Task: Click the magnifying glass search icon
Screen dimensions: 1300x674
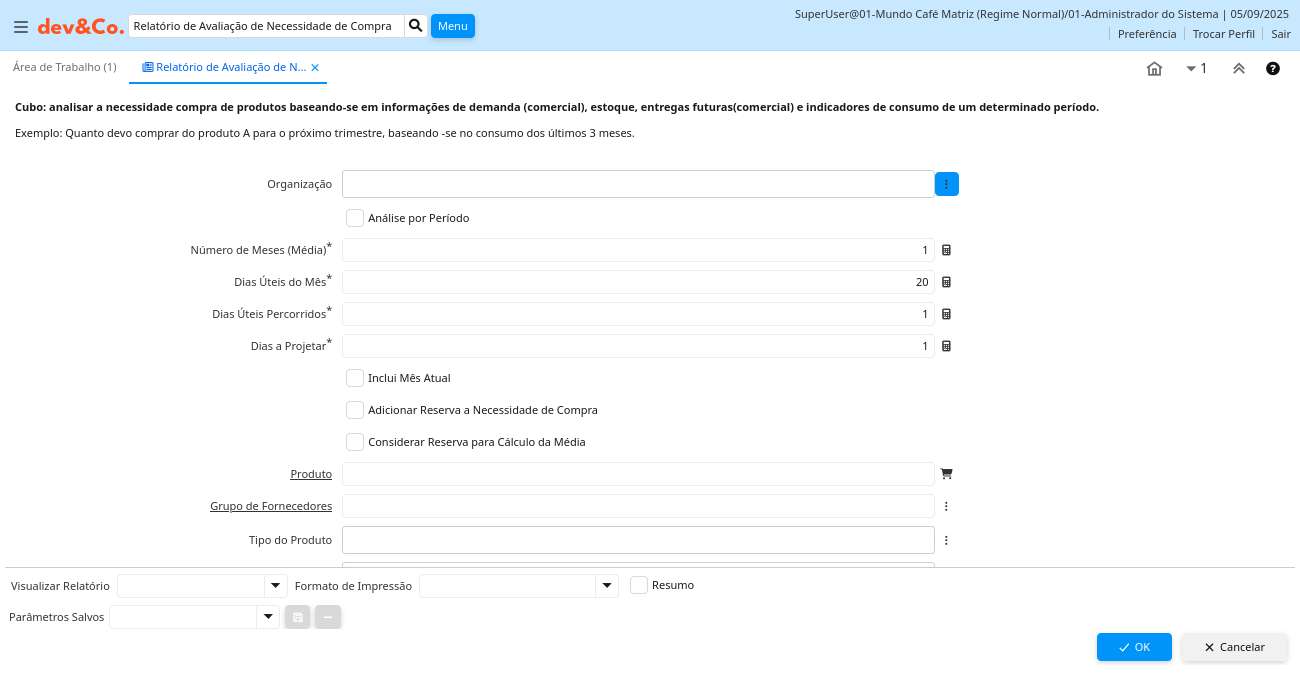Action: 416,26
